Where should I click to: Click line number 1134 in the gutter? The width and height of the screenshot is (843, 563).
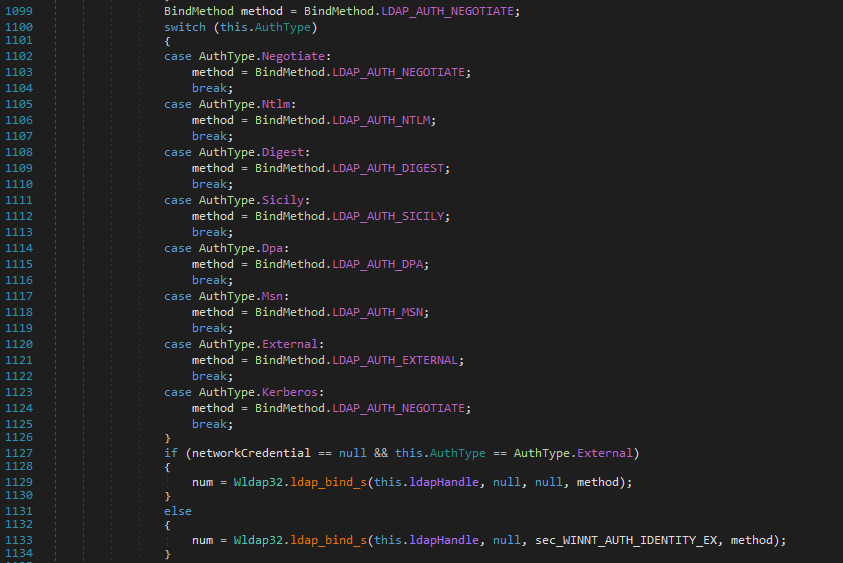tap(19, 553)
